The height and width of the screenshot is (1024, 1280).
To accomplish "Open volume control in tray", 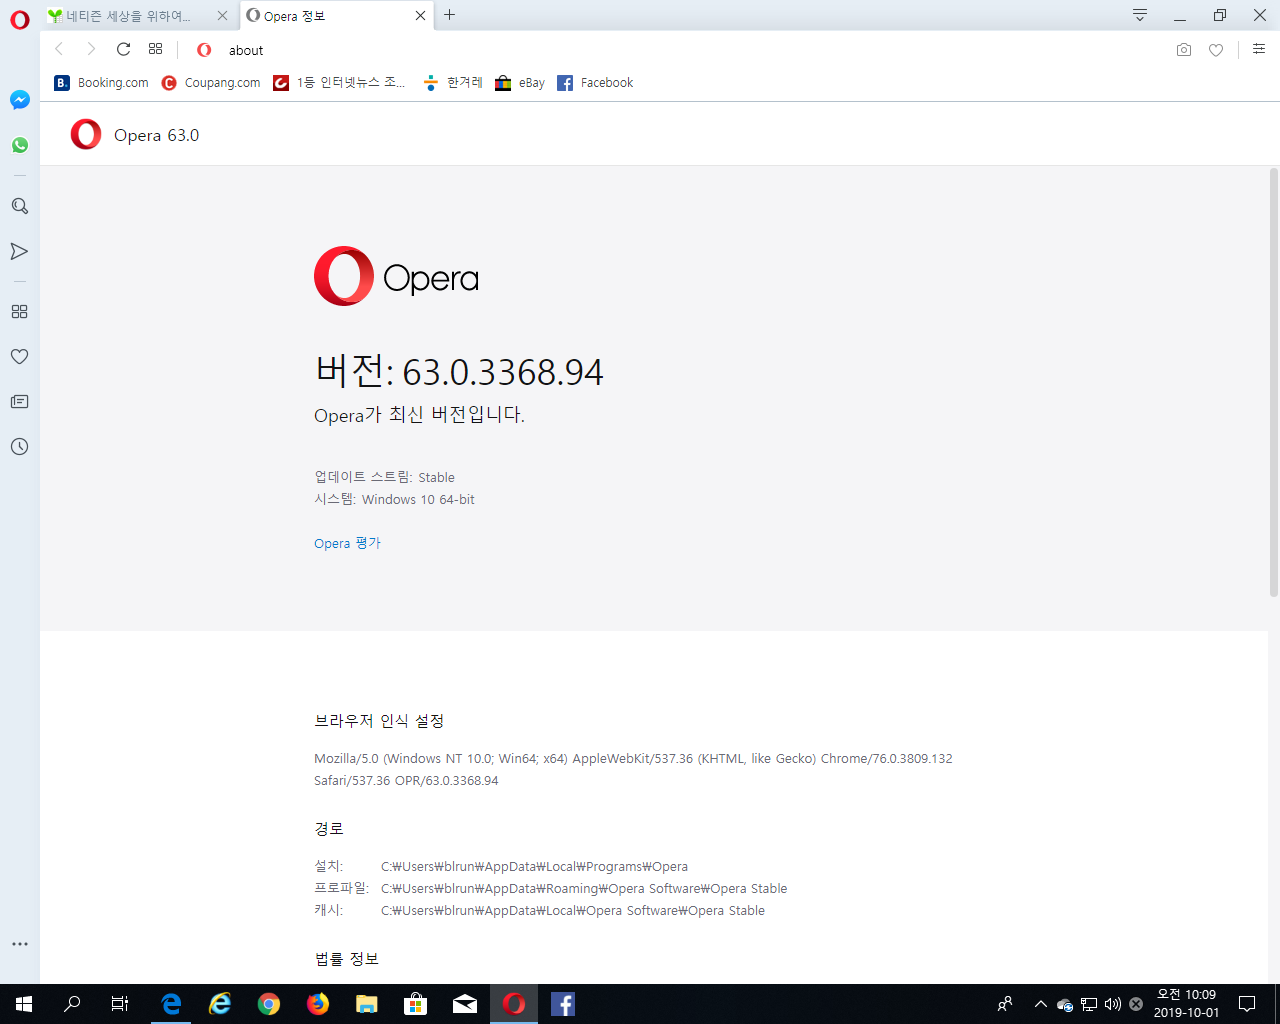I will [1113, 1004].
